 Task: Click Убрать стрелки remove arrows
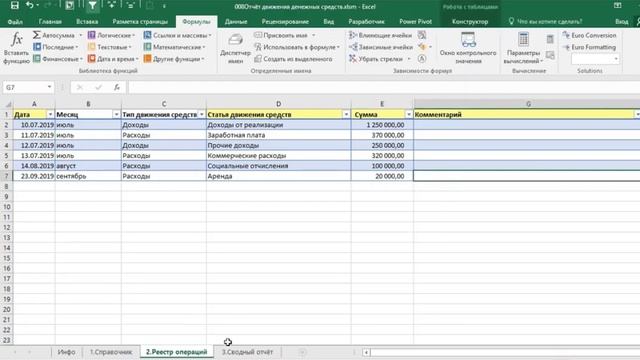(x=379, y=59)
